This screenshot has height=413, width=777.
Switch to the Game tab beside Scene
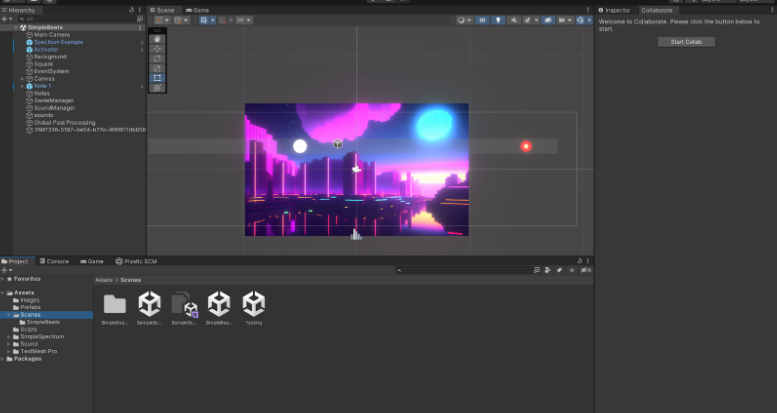coord(197,10)
